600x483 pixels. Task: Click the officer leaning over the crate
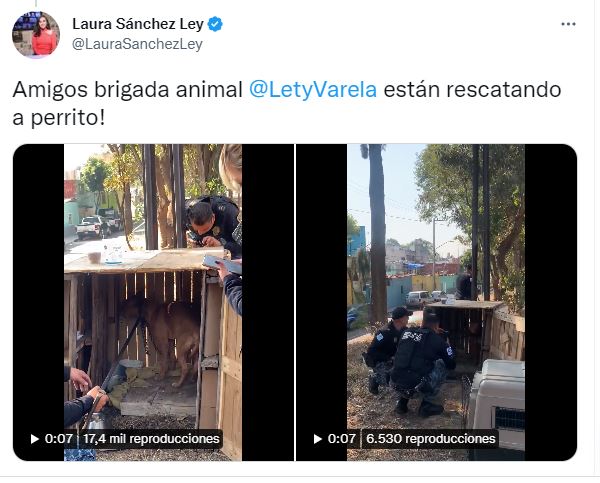tap(215, 226)
